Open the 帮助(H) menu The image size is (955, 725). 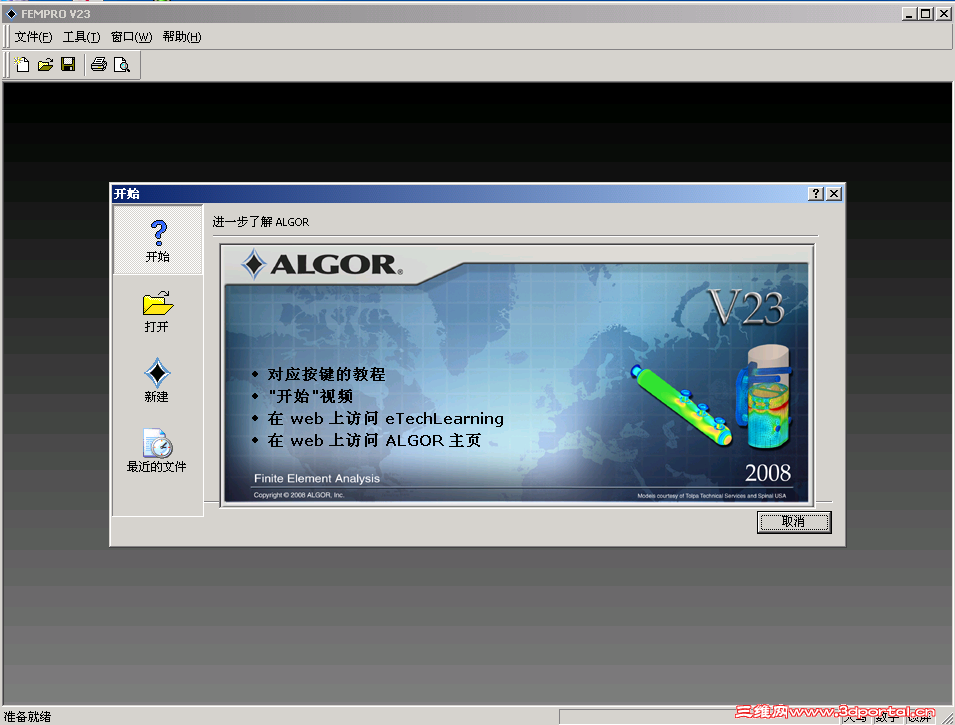tap(181, 37)
